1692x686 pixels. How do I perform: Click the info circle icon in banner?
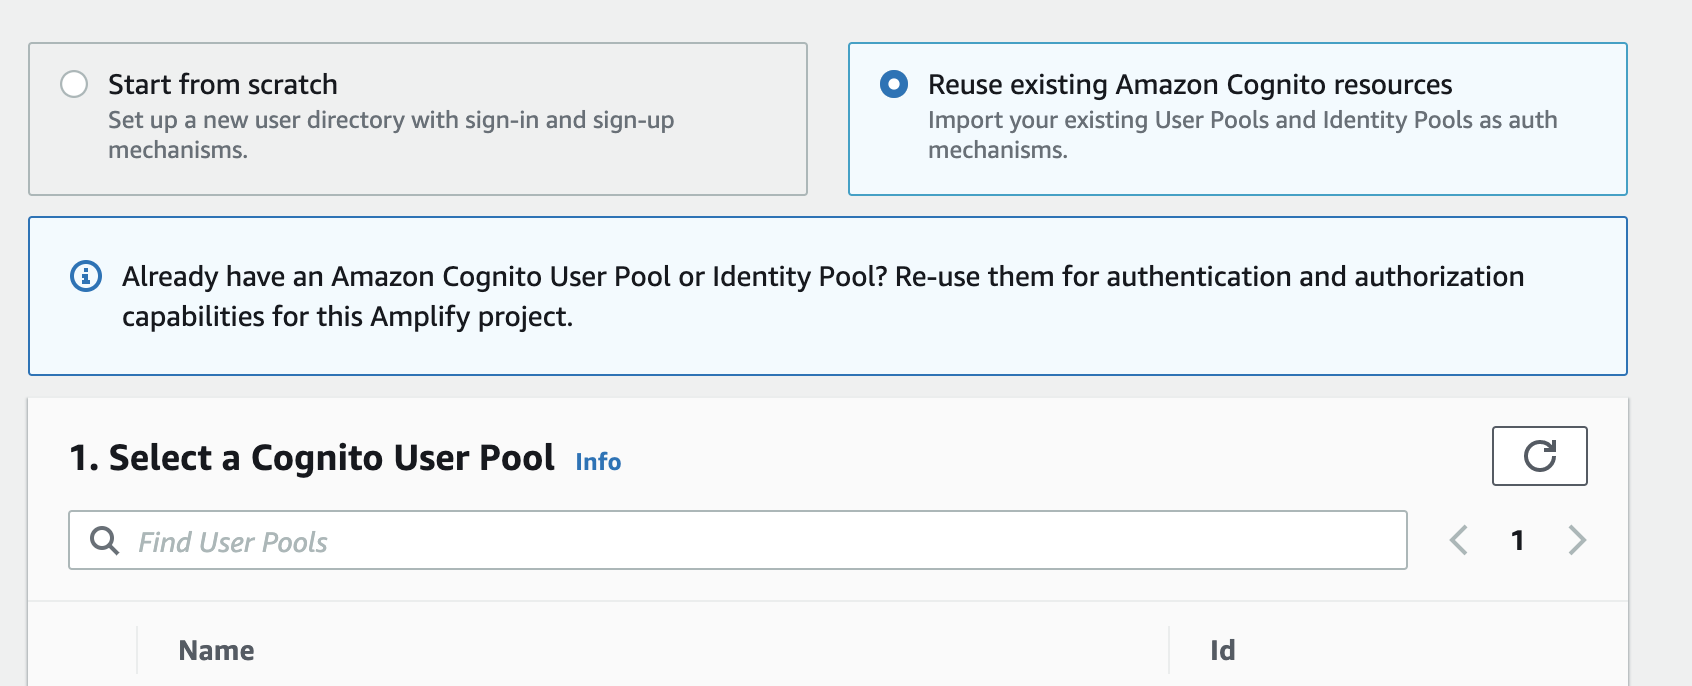[86, 275]
